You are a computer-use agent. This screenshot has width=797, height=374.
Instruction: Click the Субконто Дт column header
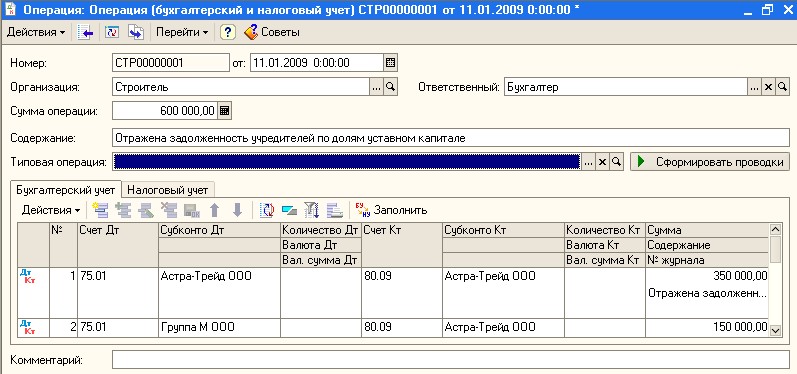click(219, 230)
